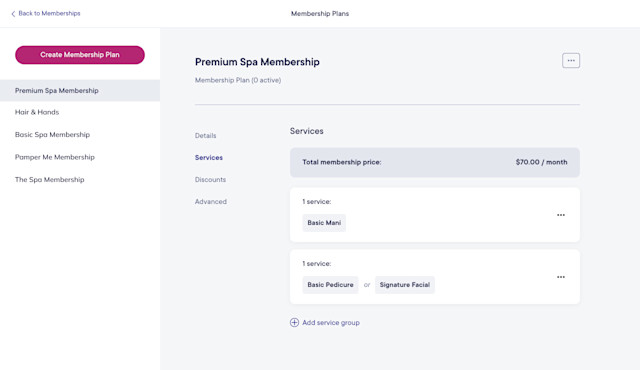Click the plus circle add icon
Screen dimensions: 640x370
(x=294, y=322)
